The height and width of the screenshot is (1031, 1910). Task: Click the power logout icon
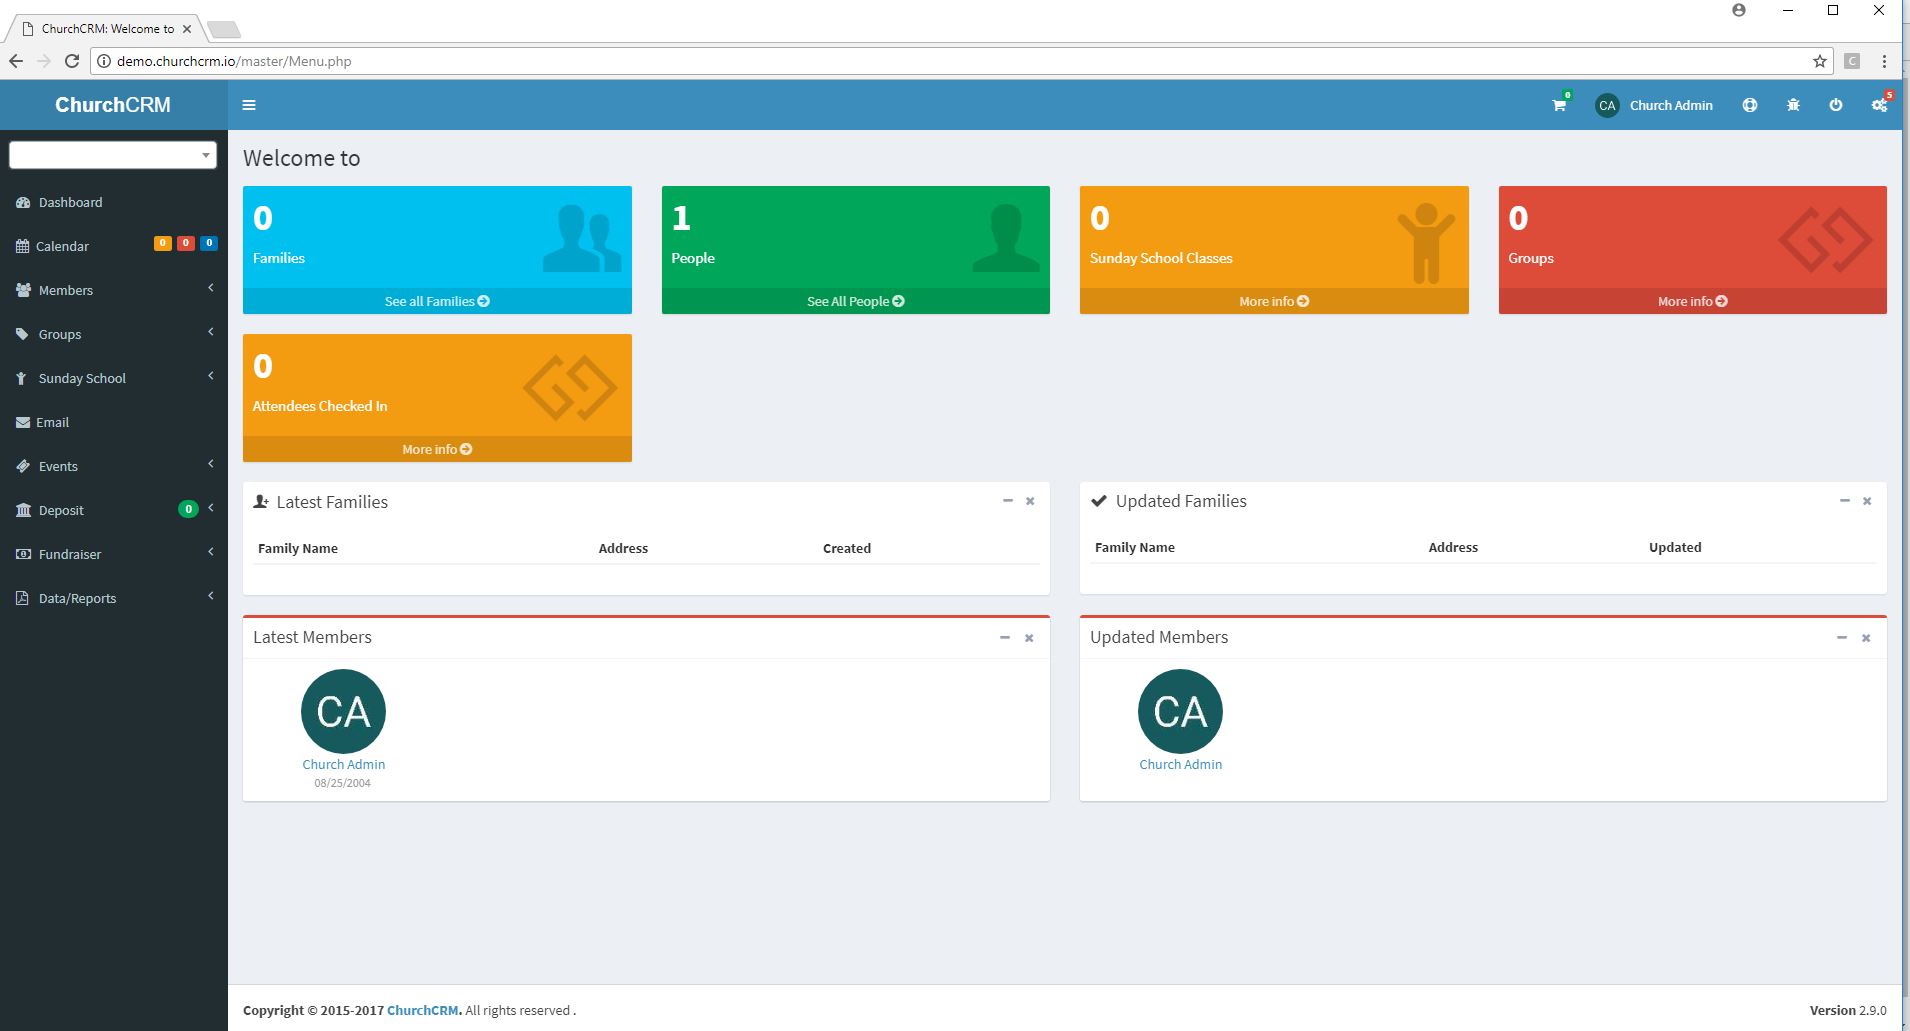click(x=1836, y=105)
